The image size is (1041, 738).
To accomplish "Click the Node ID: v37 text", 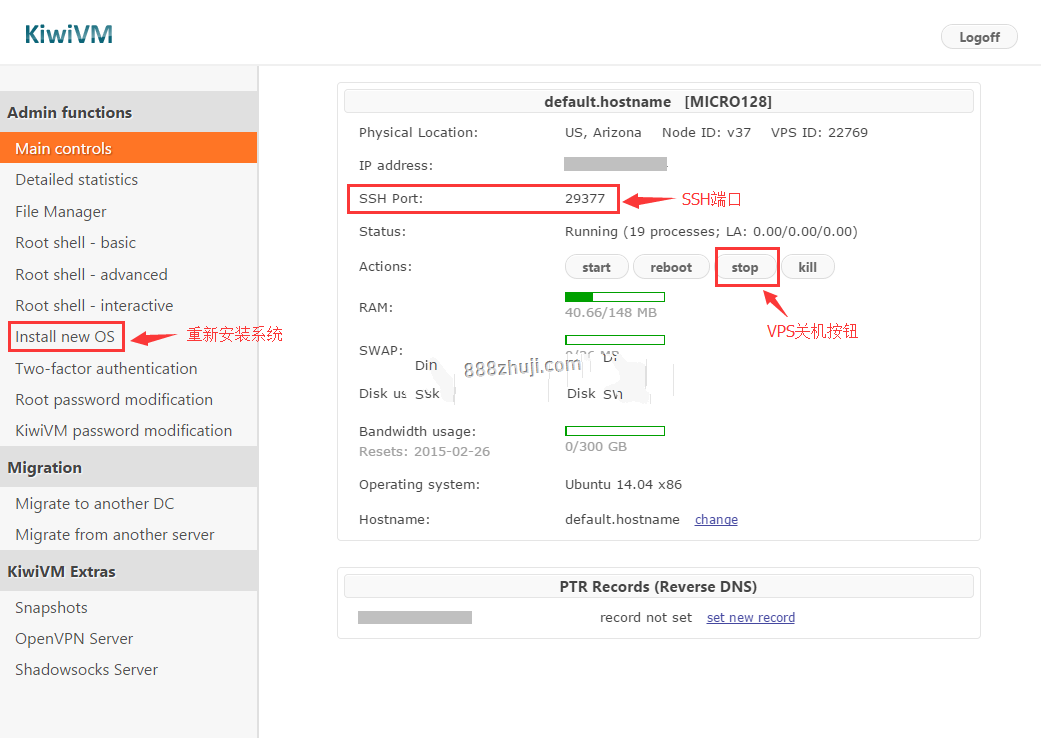I will pyautogui.click(x=706, y=133).
